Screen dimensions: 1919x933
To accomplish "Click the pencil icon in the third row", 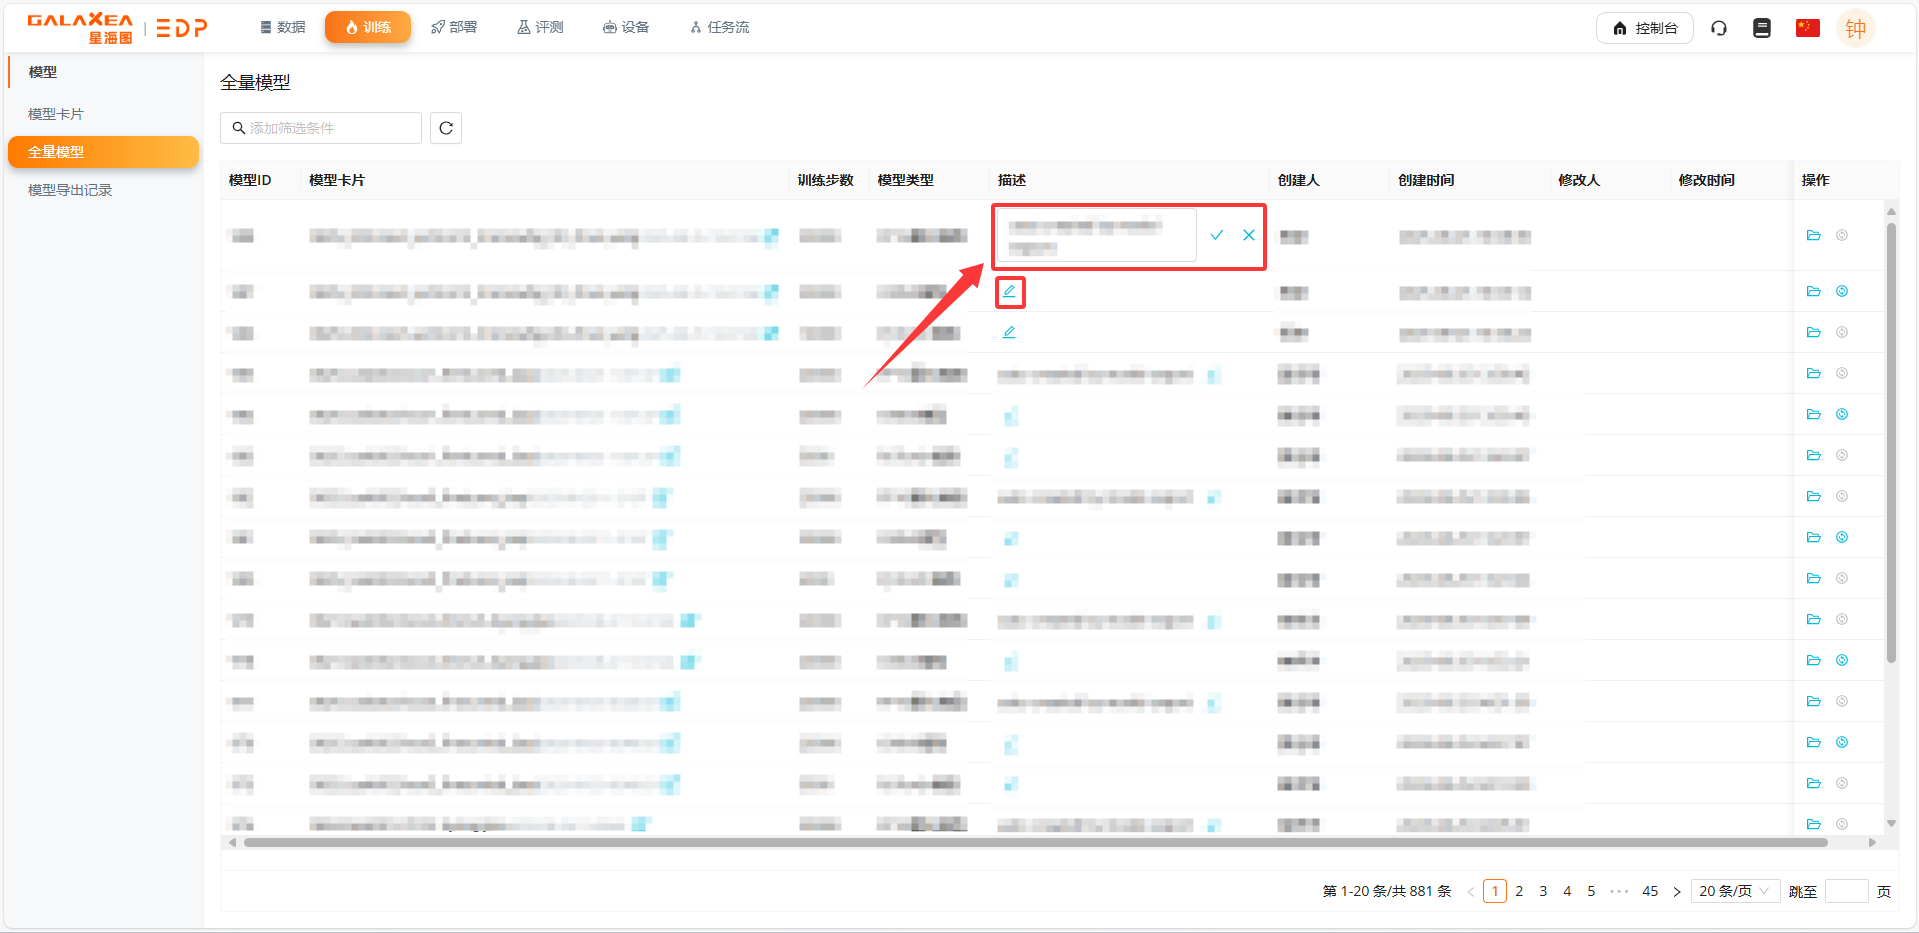I will (x=1009, y=332).
